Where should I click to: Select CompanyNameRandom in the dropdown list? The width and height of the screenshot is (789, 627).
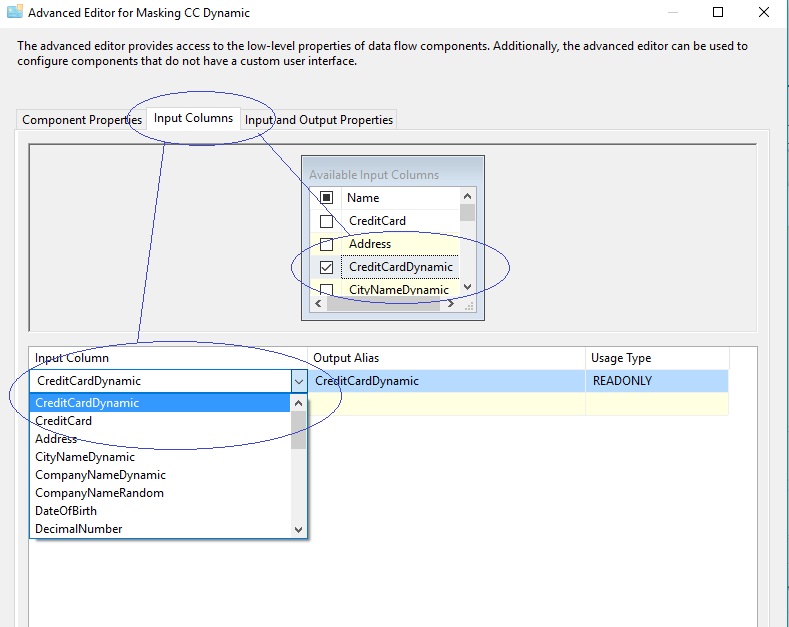pos(160,493)
